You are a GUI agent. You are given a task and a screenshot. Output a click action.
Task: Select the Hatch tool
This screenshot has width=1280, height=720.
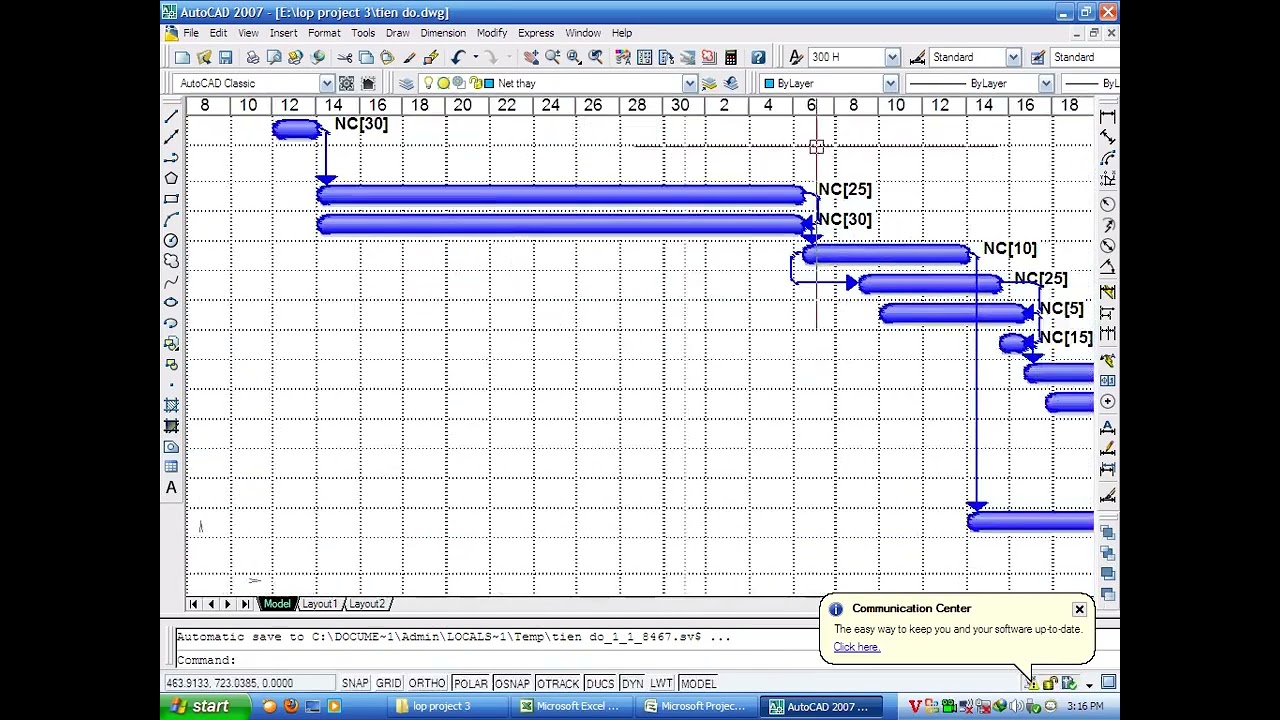pyautogui.click(x=171, y=405)
